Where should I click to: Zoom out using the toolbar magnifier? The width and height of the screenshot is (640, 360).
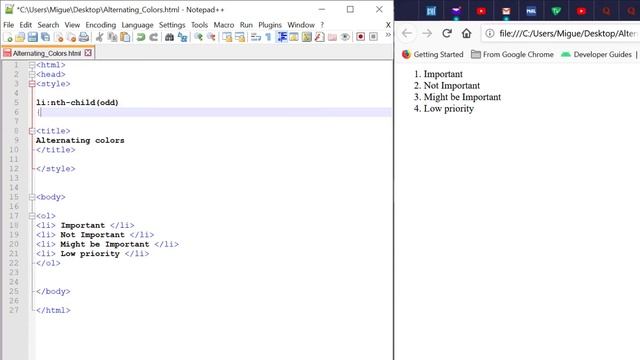pyautogui.click(x=211, y=37)
